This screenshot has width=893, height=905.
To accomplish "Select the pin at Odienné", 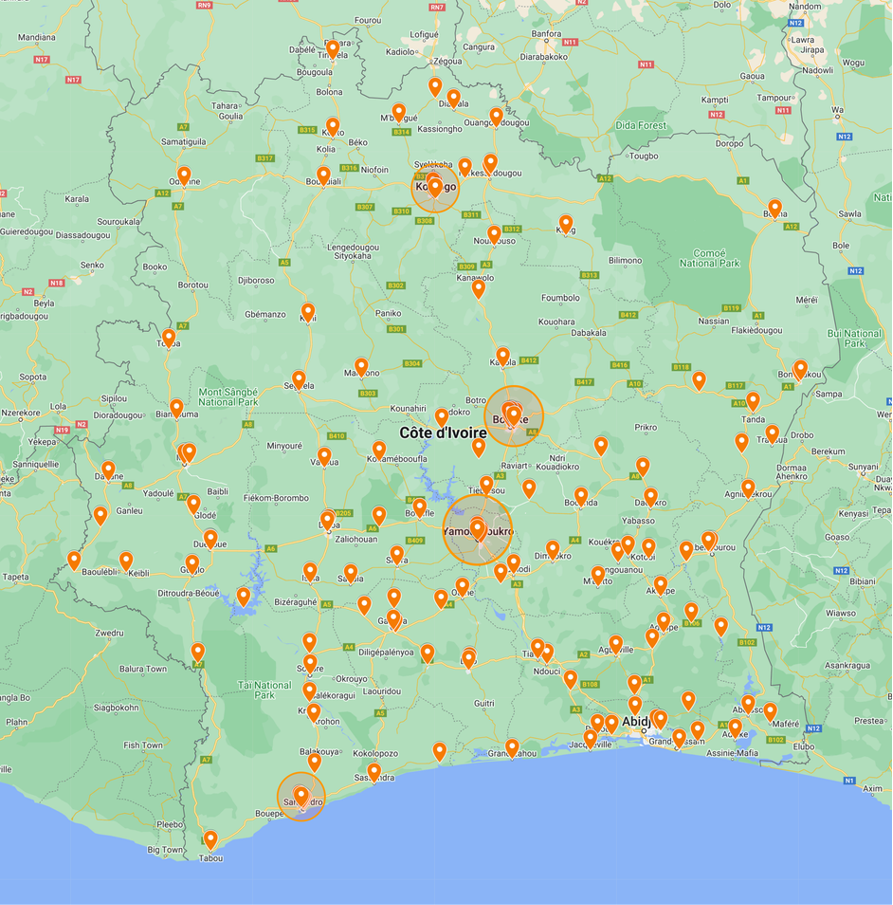I will [184, 176].
